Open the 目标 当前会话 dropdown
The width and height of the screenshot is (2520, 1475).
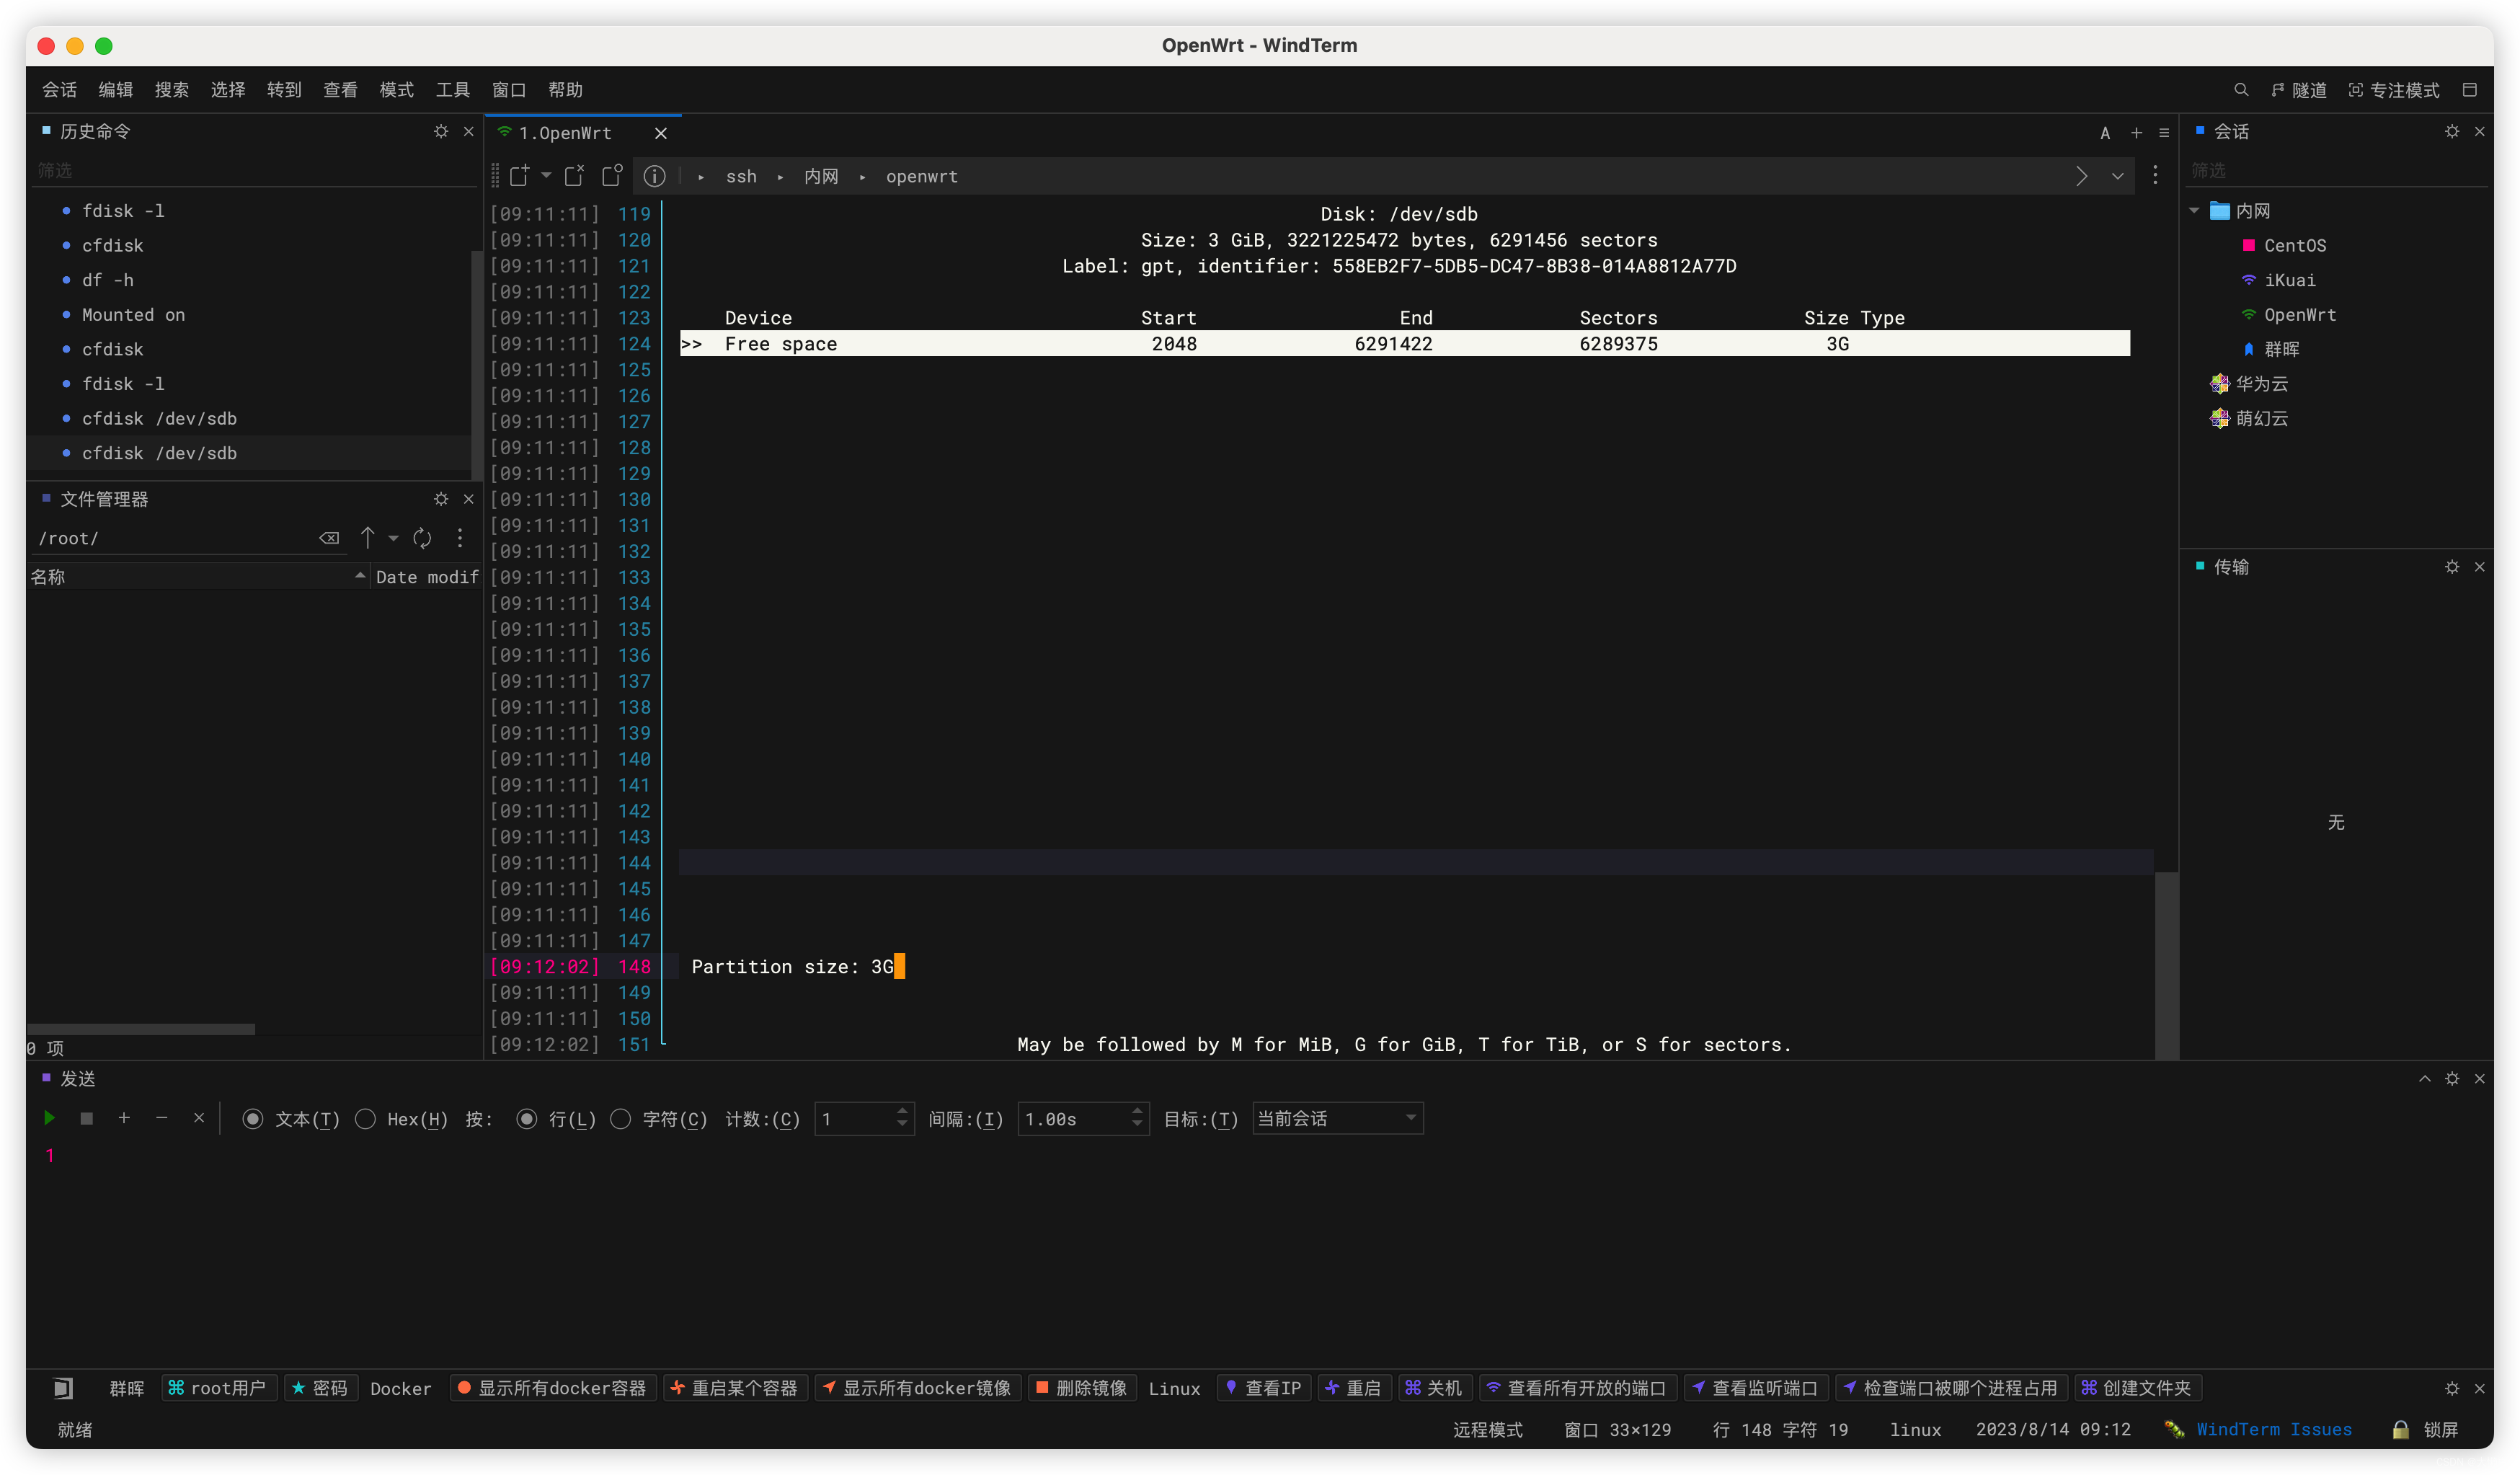pos(1337,1118)
